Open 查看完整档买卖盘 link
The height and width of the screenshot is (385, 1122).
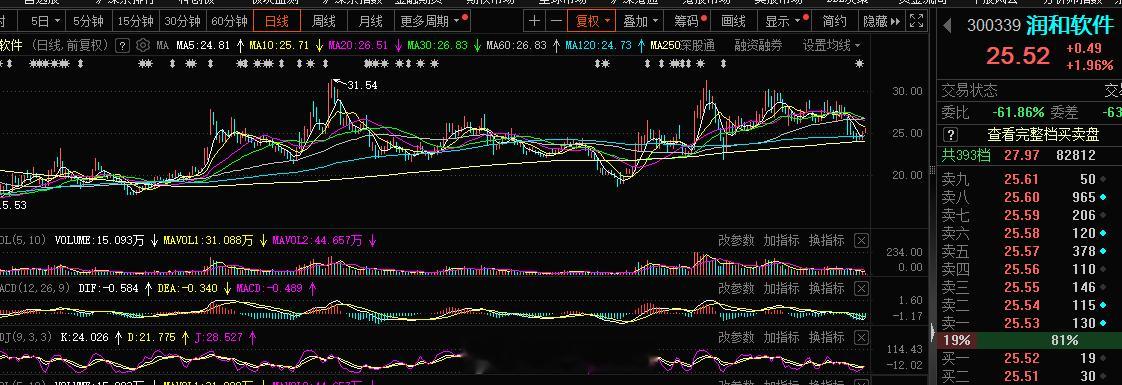(x=1043, y=135)
